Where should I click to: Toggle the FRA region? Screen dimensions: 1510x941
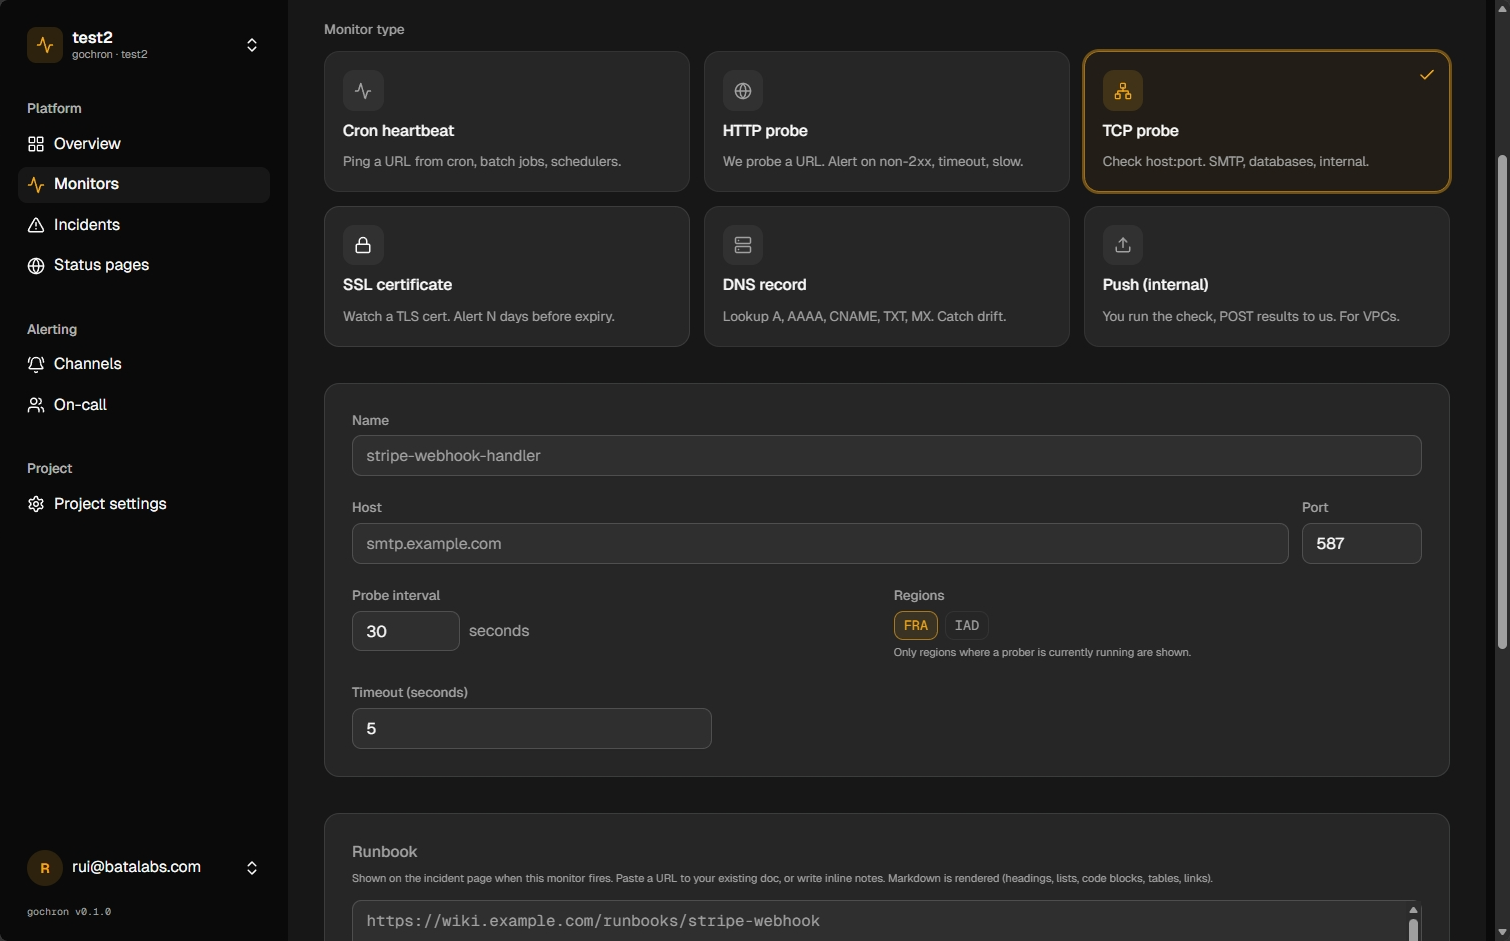(x=916, y=626)
